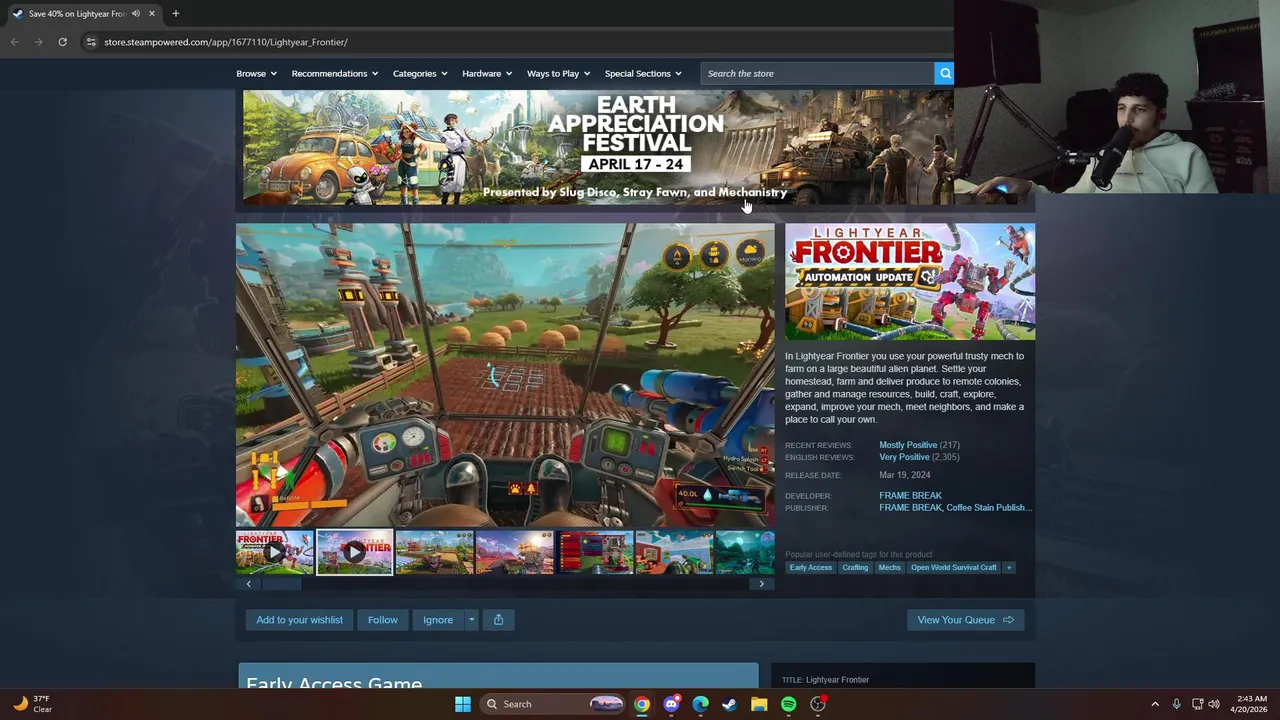Focus the Search the store field
The image size is (1280, 720).
817,73
